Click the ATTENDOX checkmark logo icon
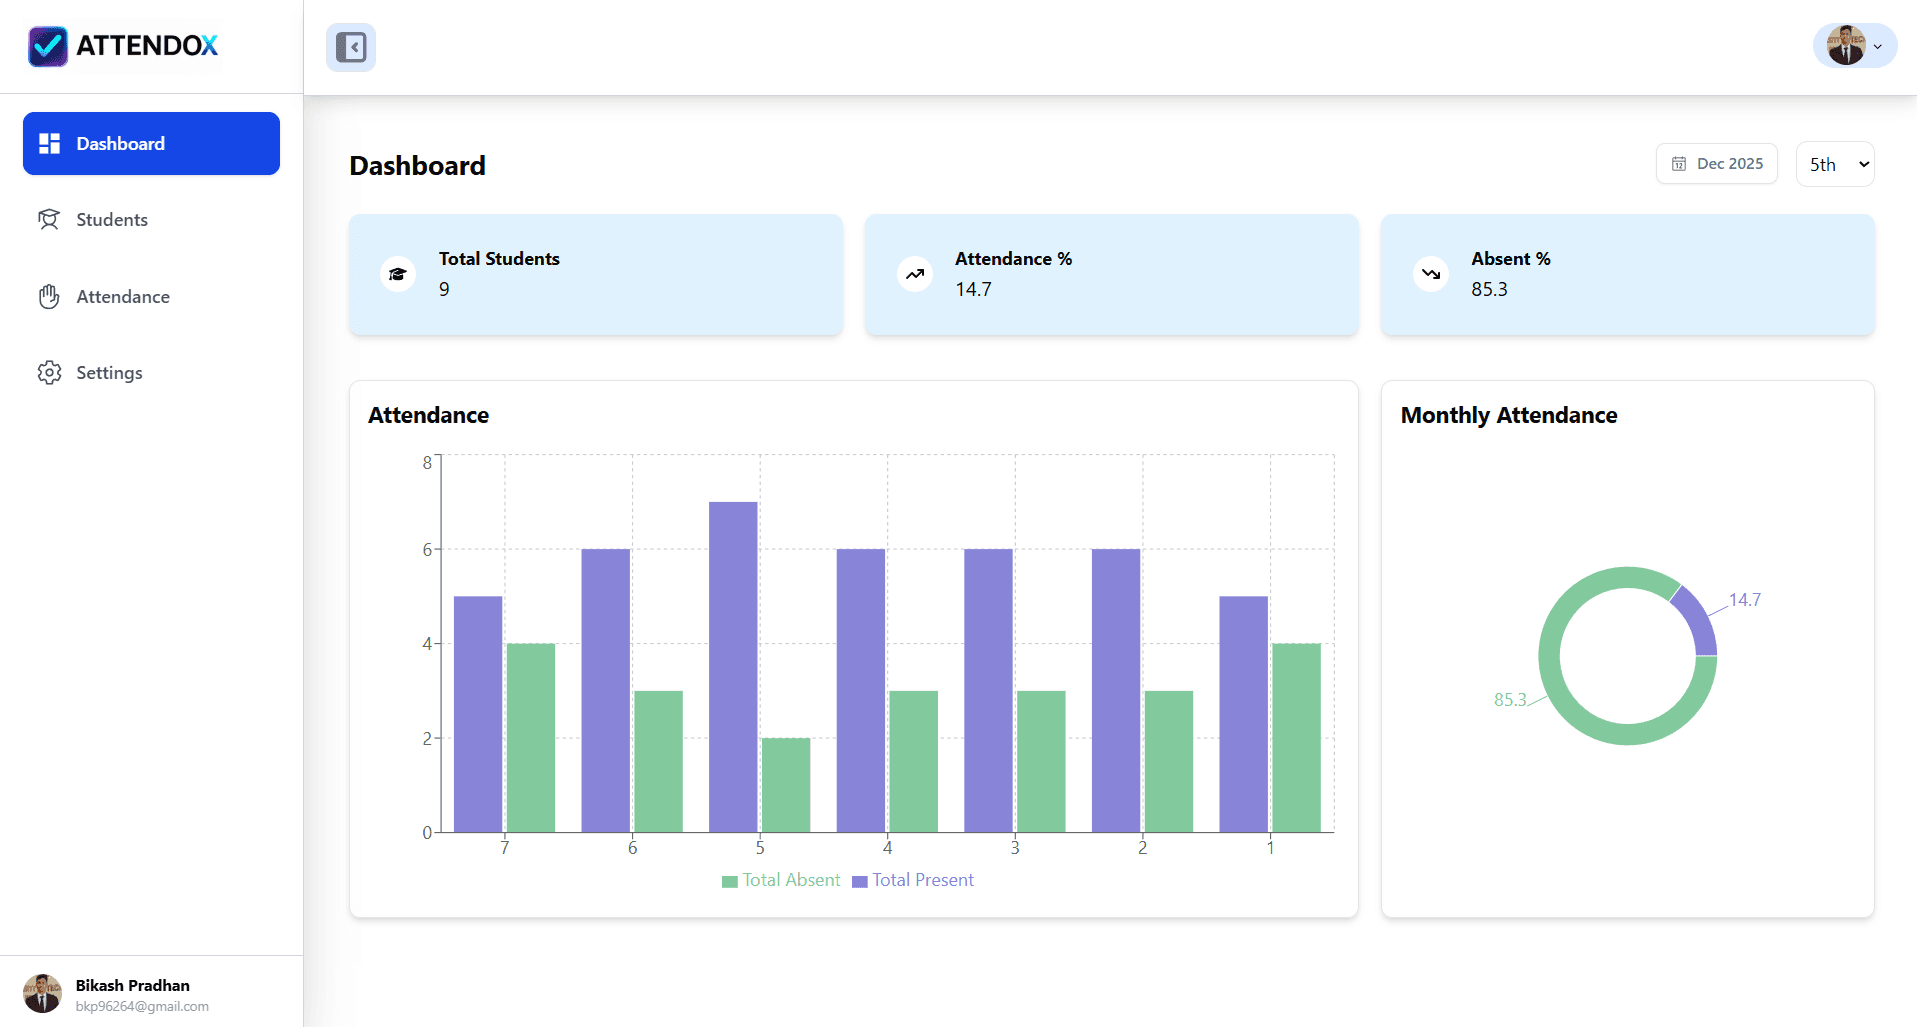1917x1027 pixels. (x=48, y=46)
